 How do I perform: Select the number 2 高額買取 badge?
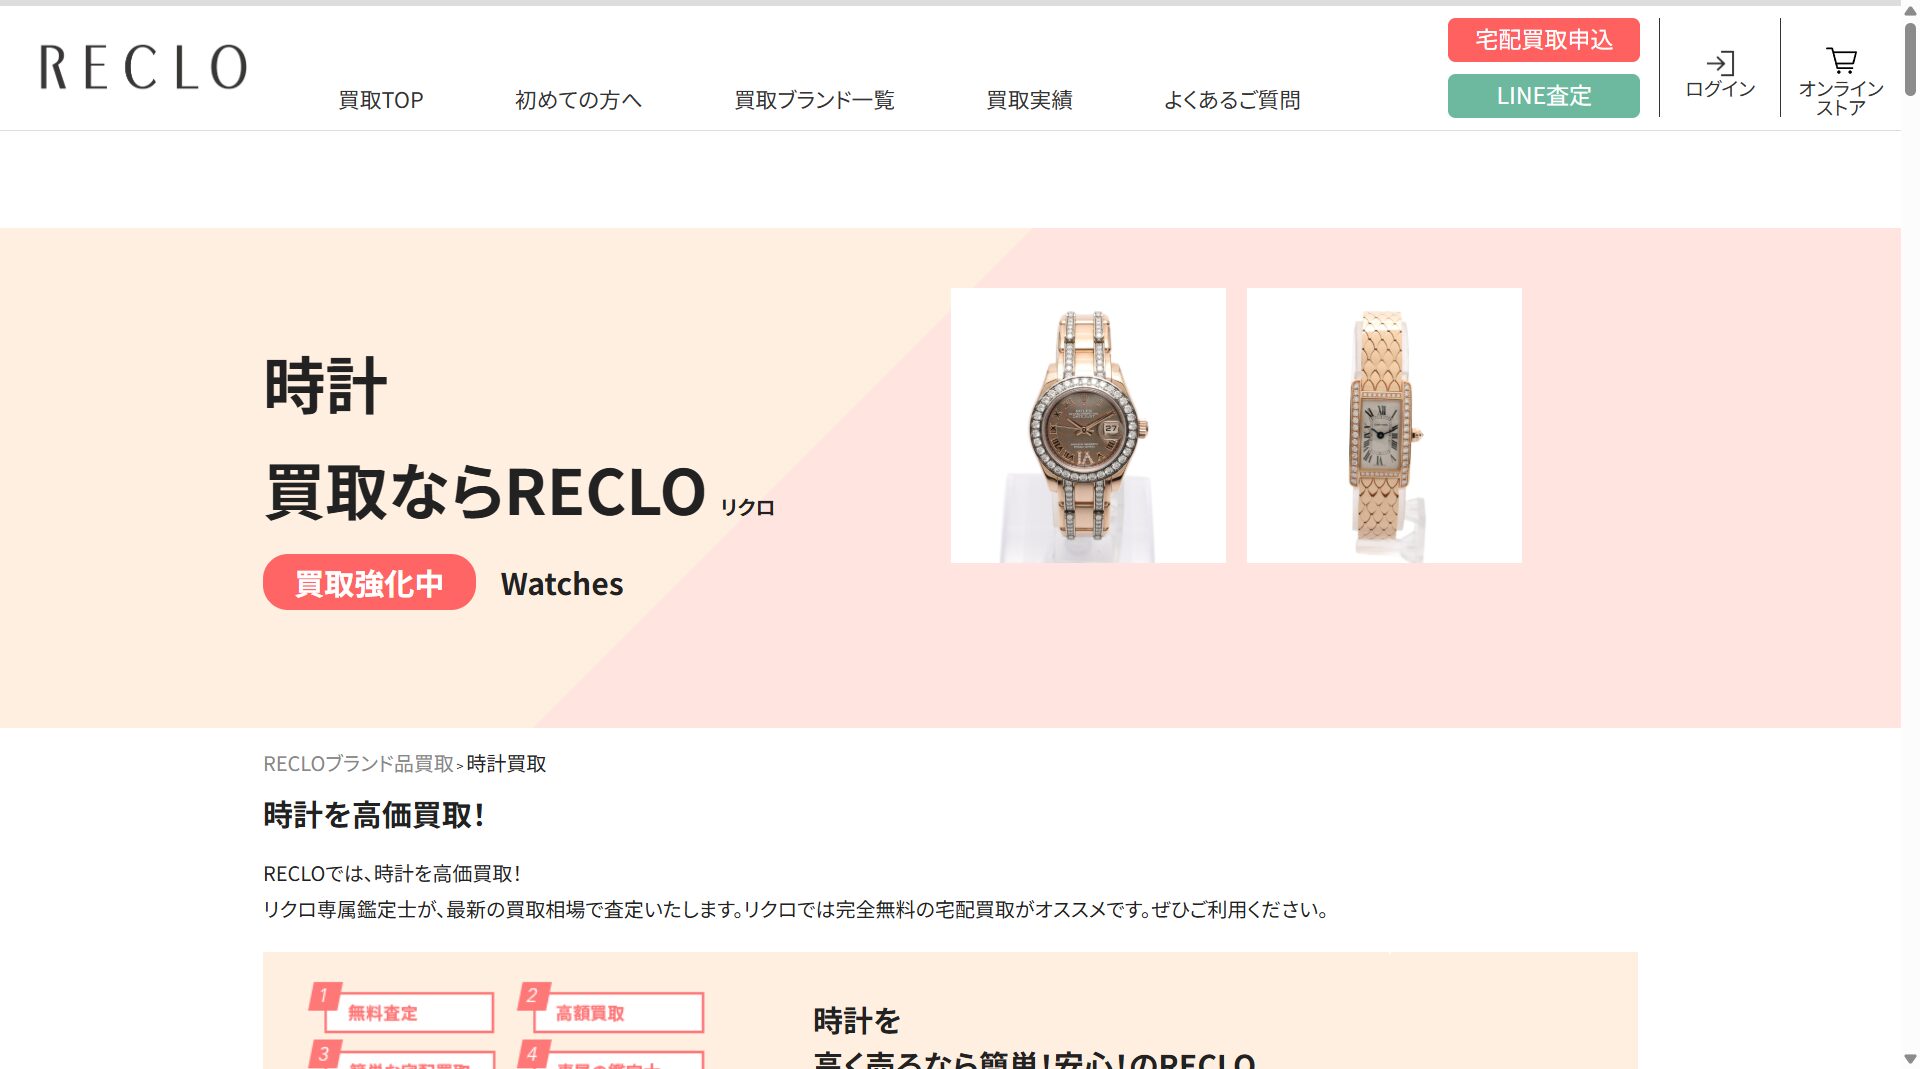(611, 1009)
